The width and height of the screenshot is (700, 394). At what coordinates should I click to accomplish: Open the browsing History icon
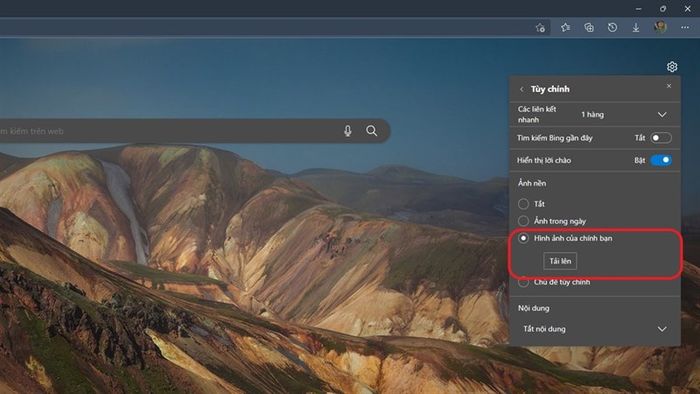point(612,28)
